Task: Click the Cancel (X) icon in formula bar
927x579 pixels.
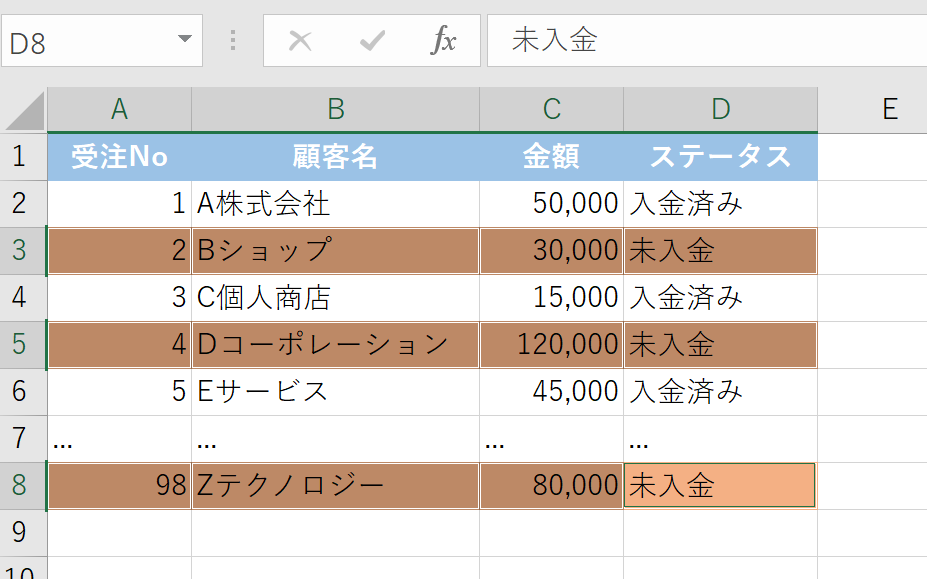Action: pos(300,41)
